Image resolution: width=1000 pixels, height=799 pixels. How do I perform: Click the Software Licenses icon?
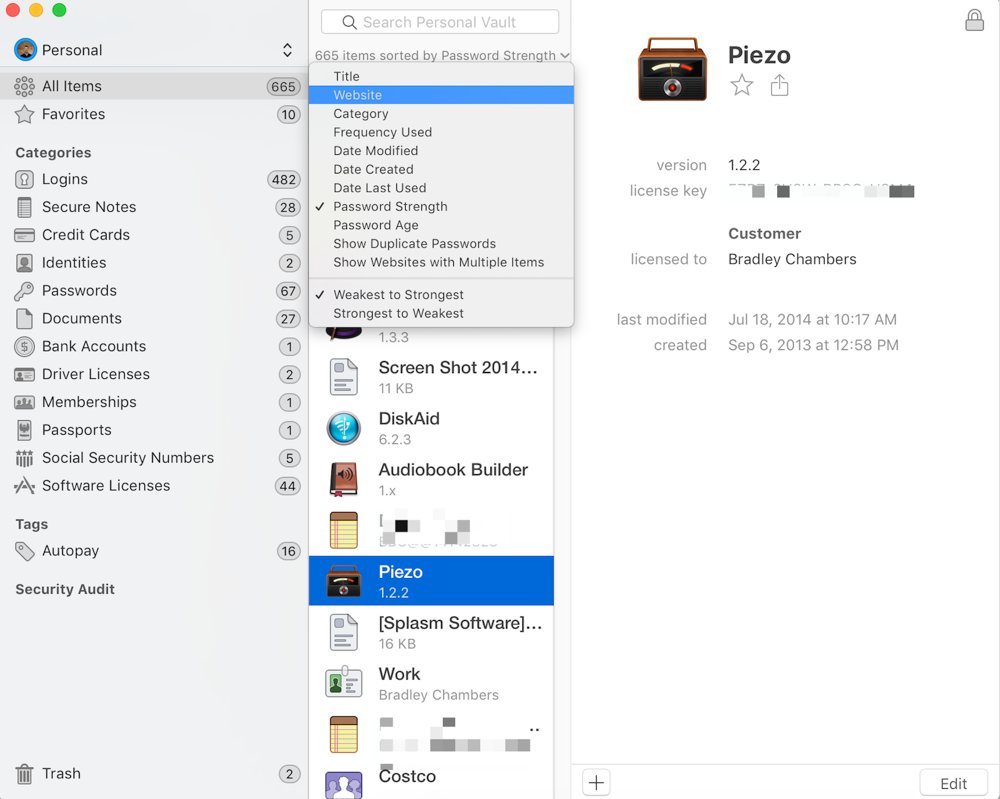pos(24,486)
